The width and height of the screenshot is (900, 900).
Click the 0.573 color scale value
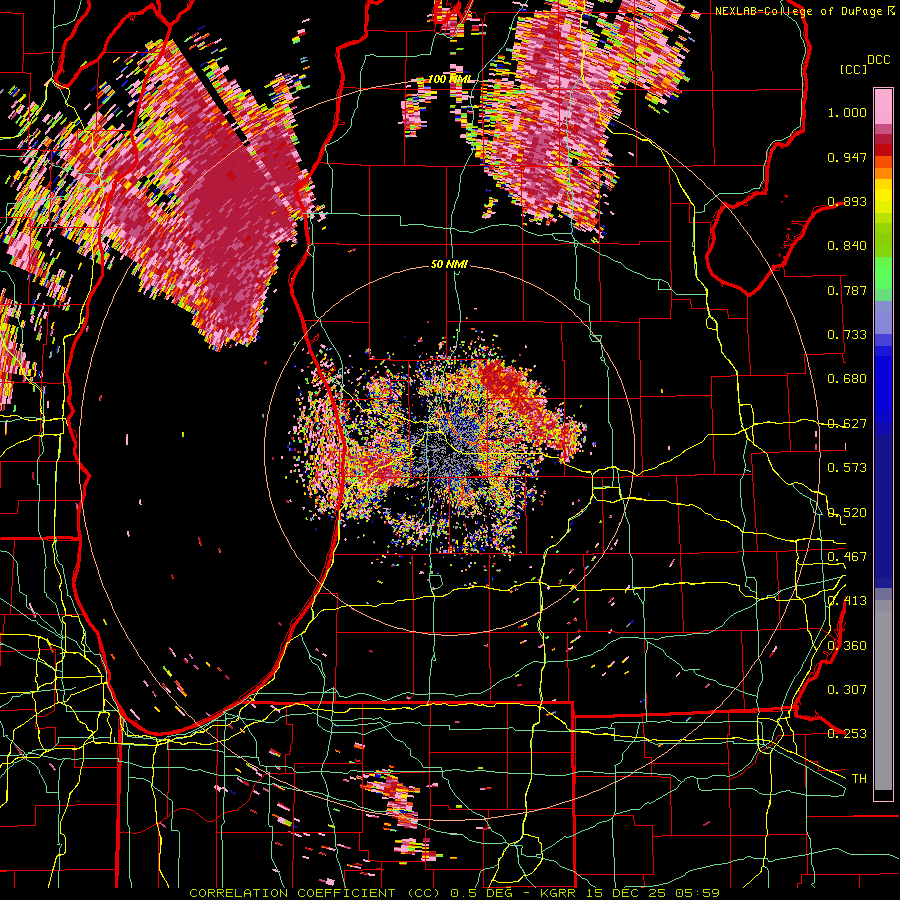847,468
